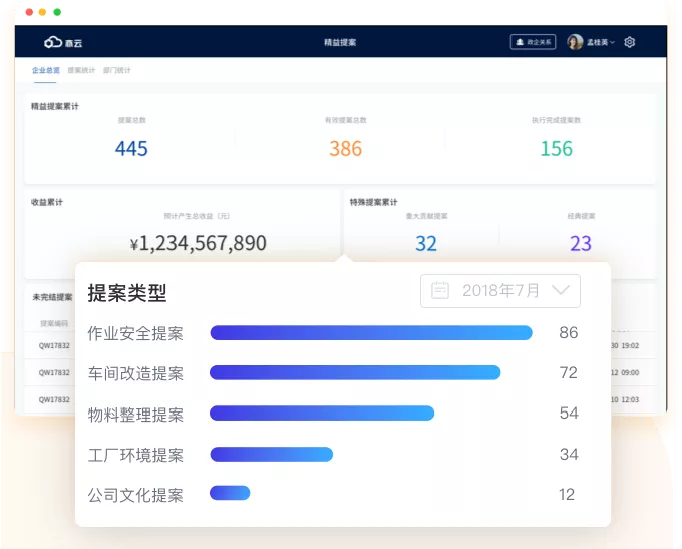Image resolution: width=682 pixels, height=549 pixels.
Task: Click the 作业安全提案 bar showing 86
Action: [371, 333]
